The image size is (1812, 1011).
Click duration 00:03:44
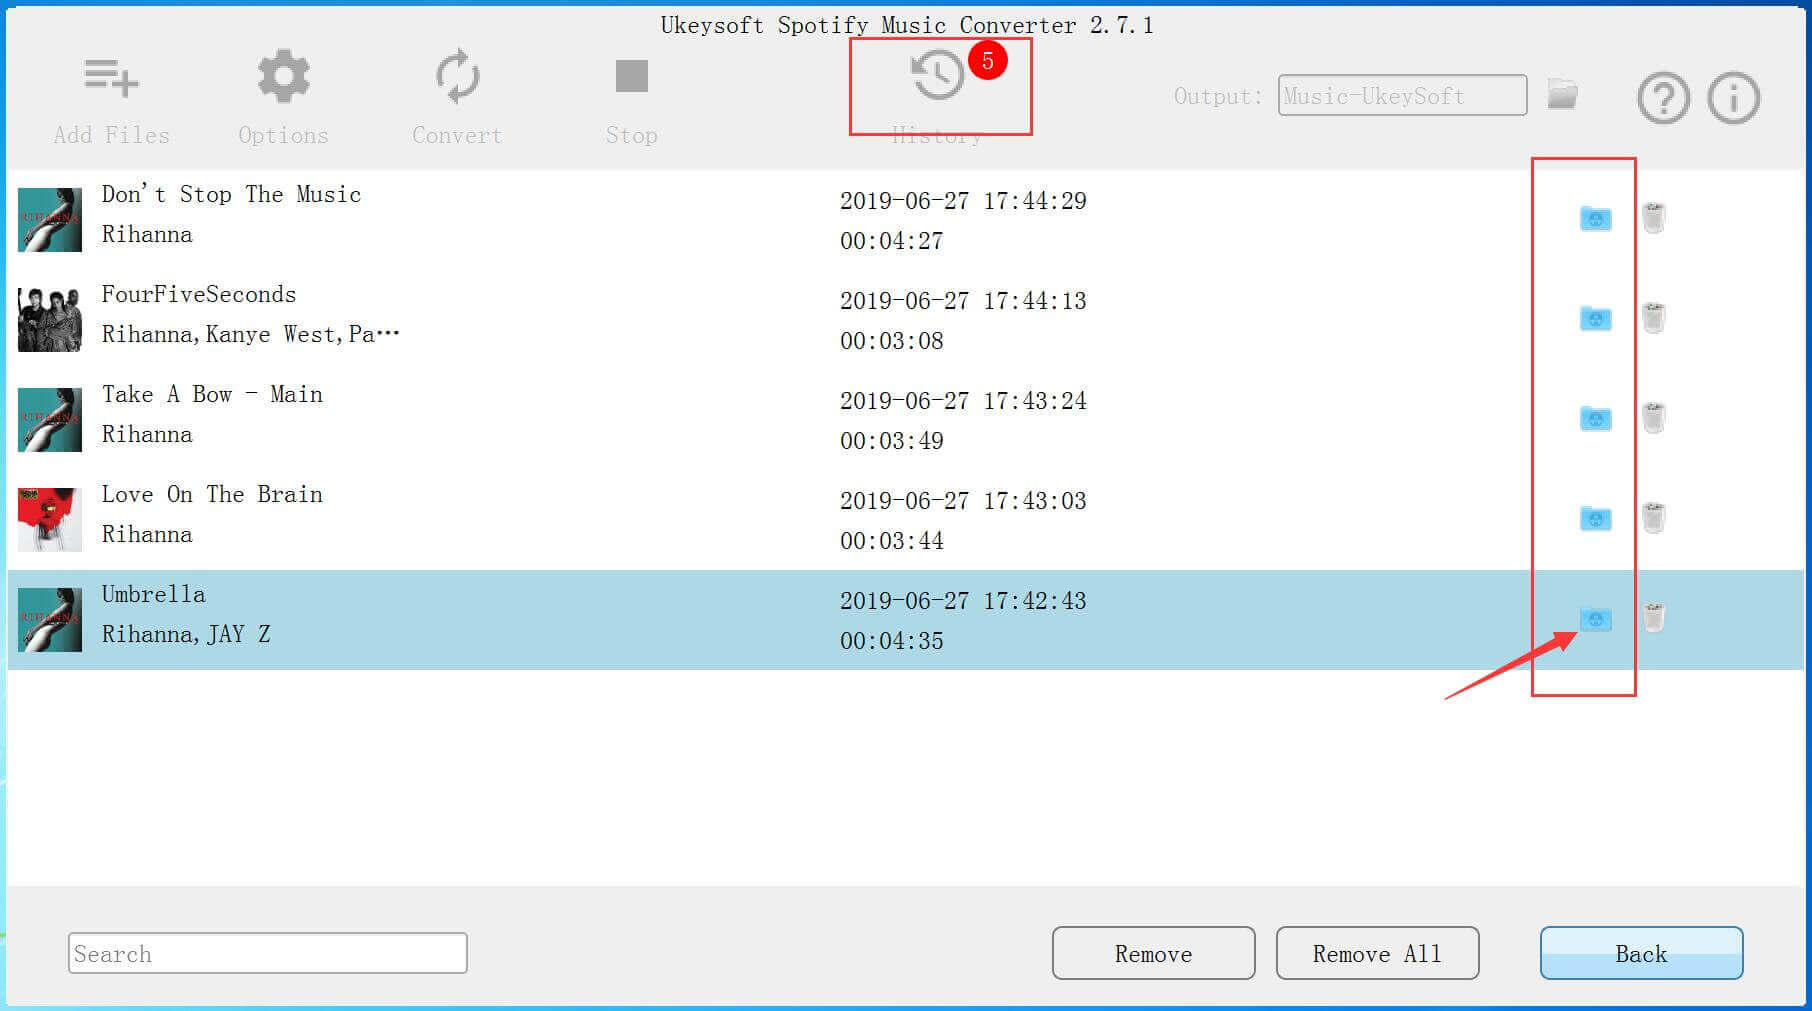892,540
